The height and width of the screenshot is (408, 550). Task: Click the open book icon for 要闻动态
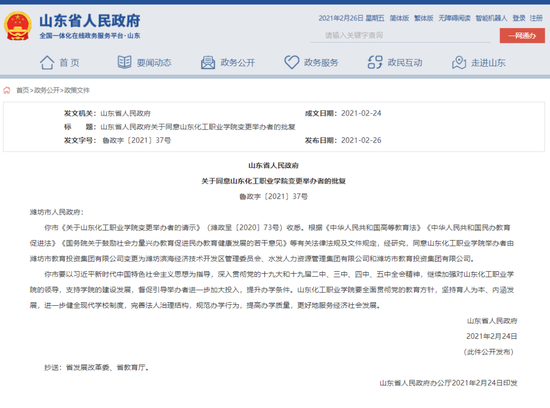tap(125, 62)
